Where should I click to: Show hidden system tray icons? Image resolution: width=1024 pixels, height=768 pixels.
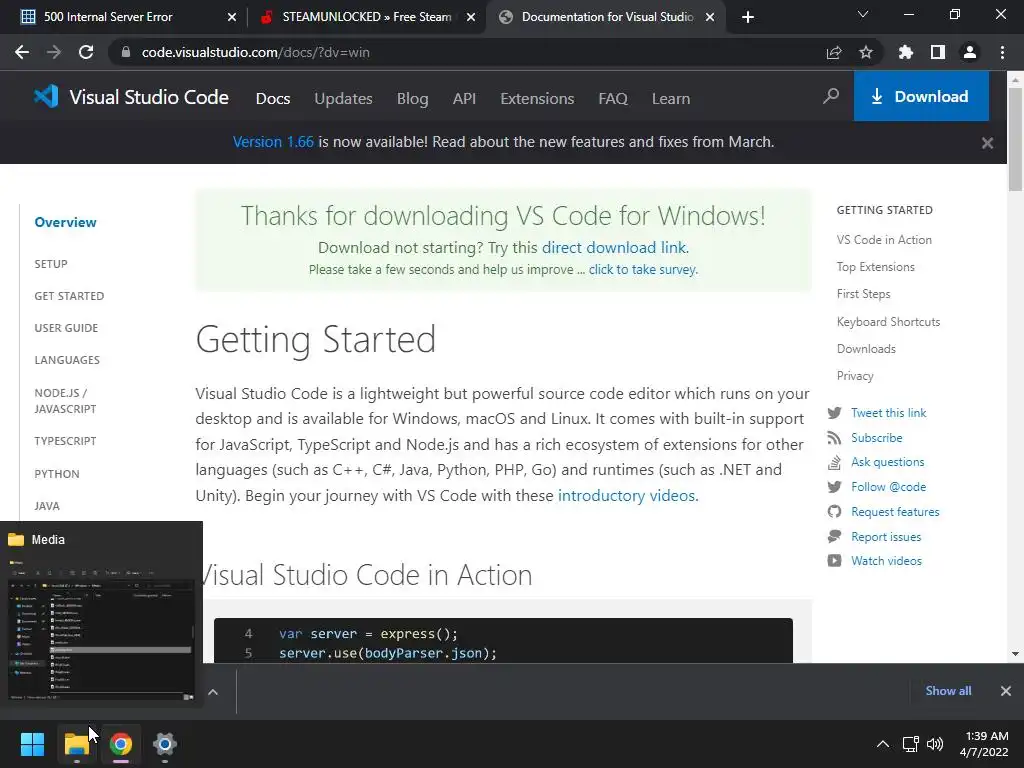click(x=882, y=744)
